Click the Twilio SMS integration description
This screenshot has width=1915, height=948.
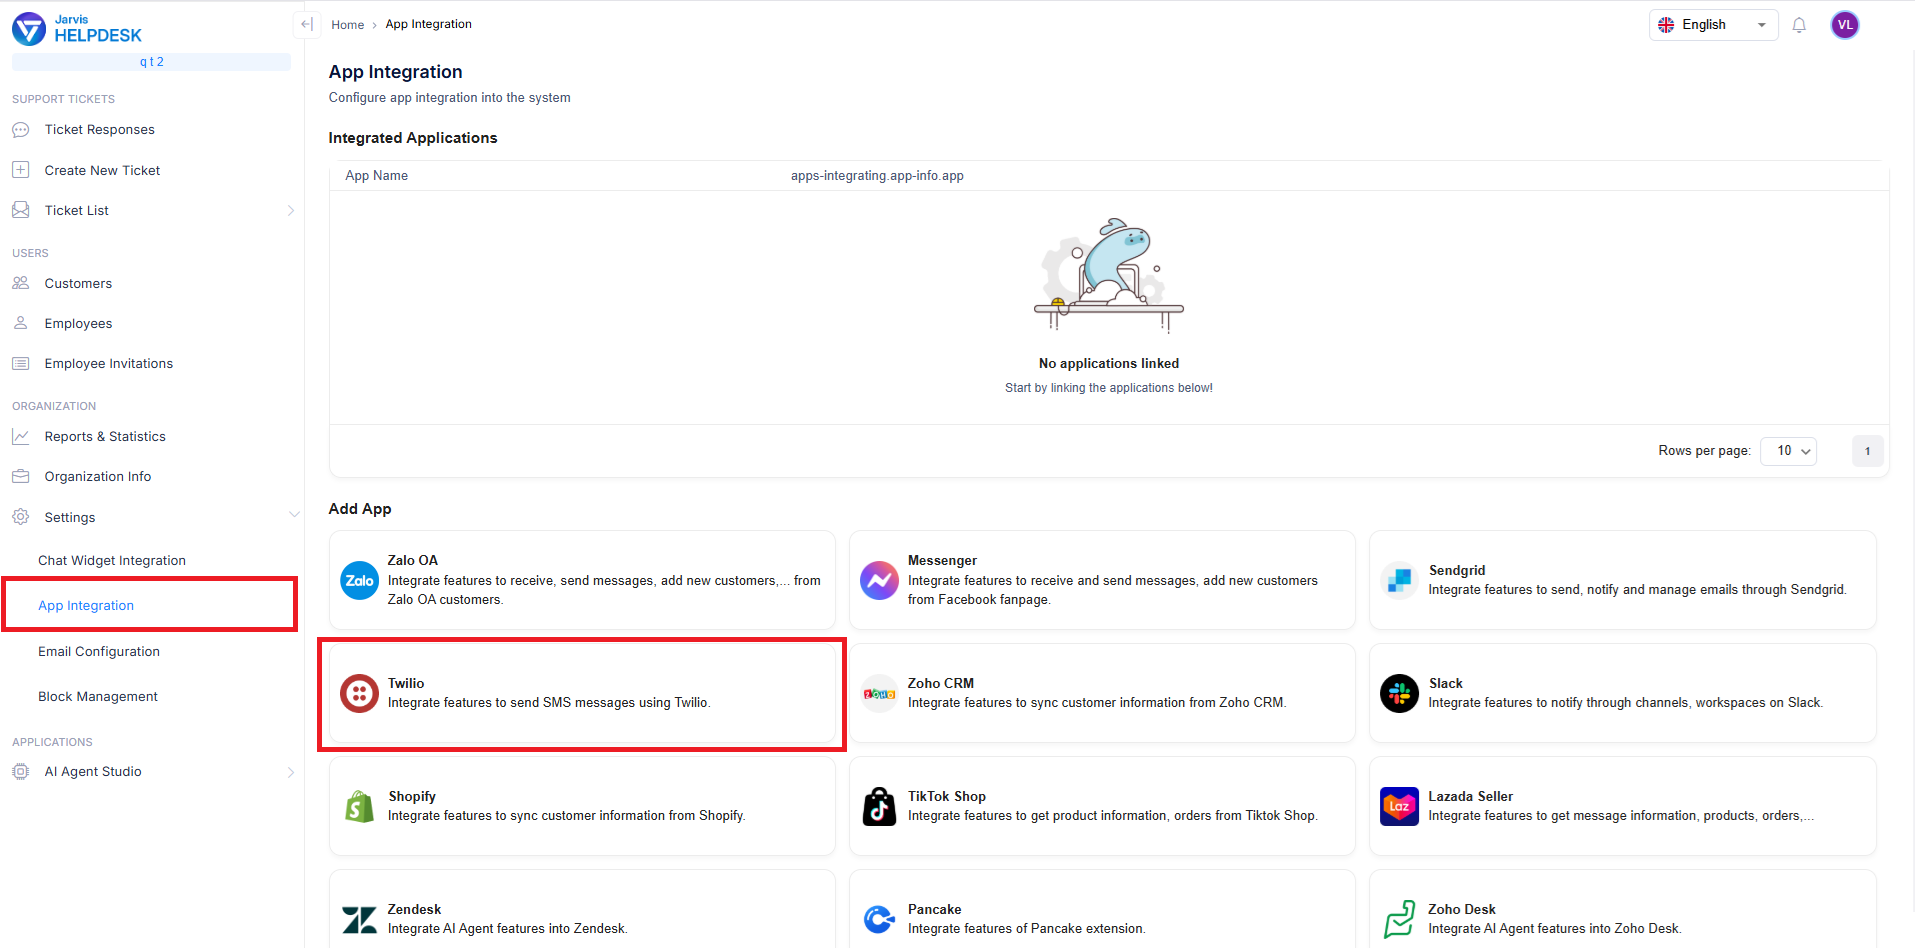549,703
